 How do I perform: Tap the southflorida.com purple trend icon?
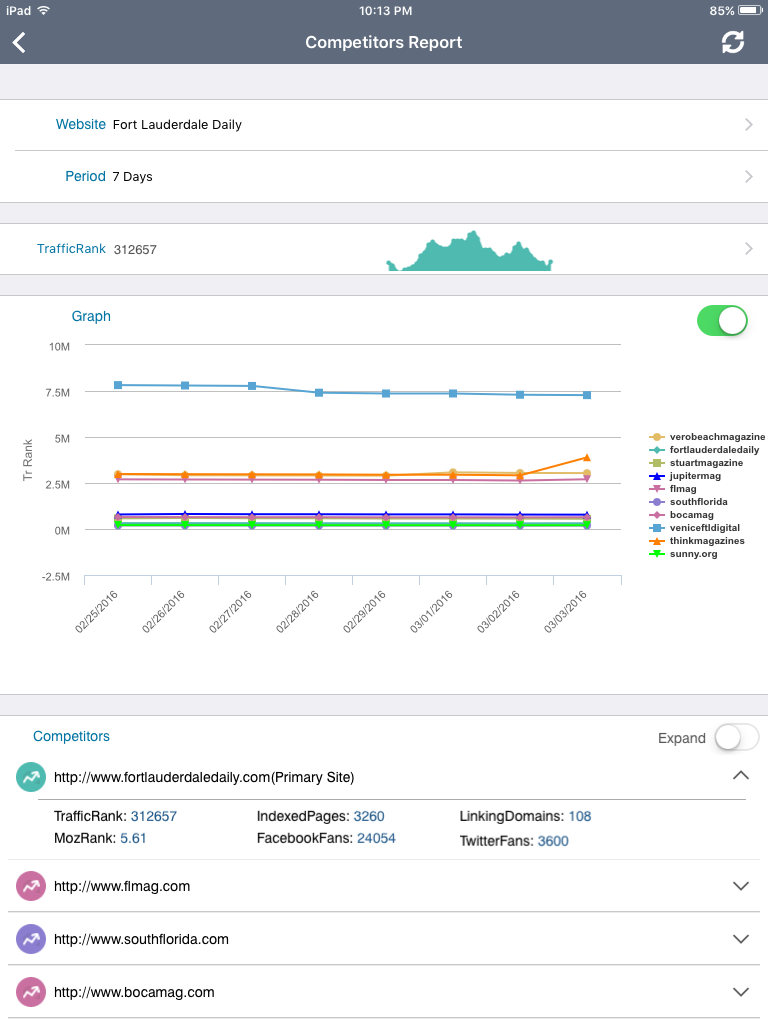coord(31,939)
